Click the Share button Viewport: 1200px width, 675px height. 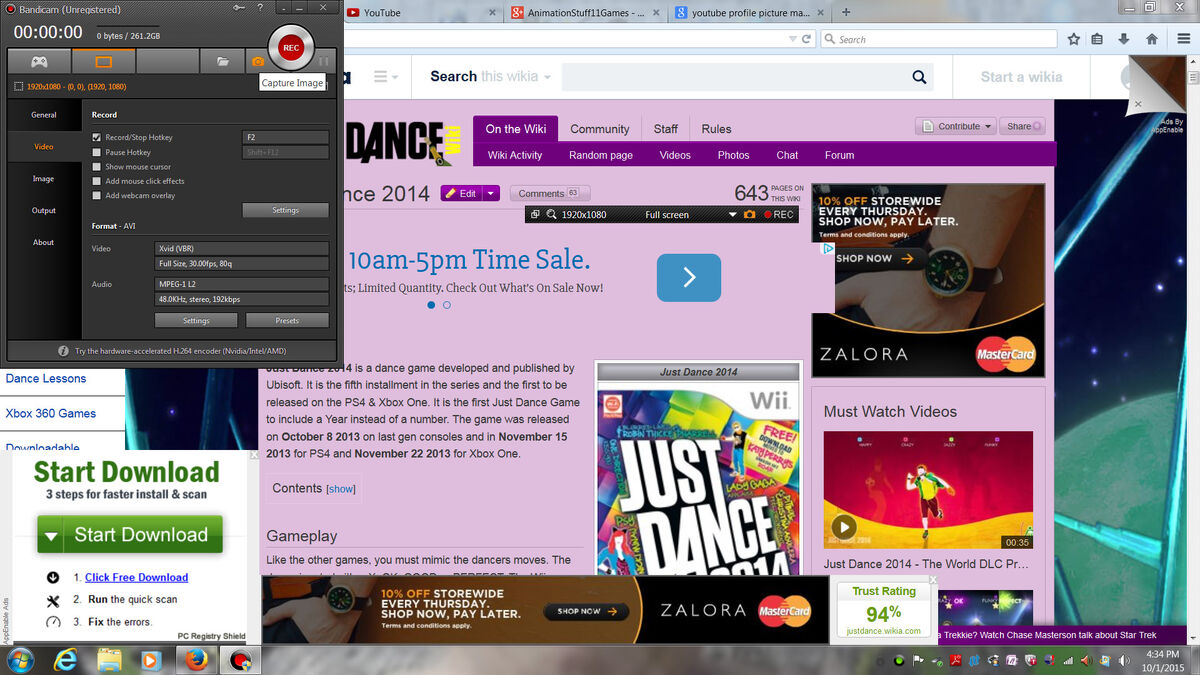pyautogui.click(x=1024, y=127)
